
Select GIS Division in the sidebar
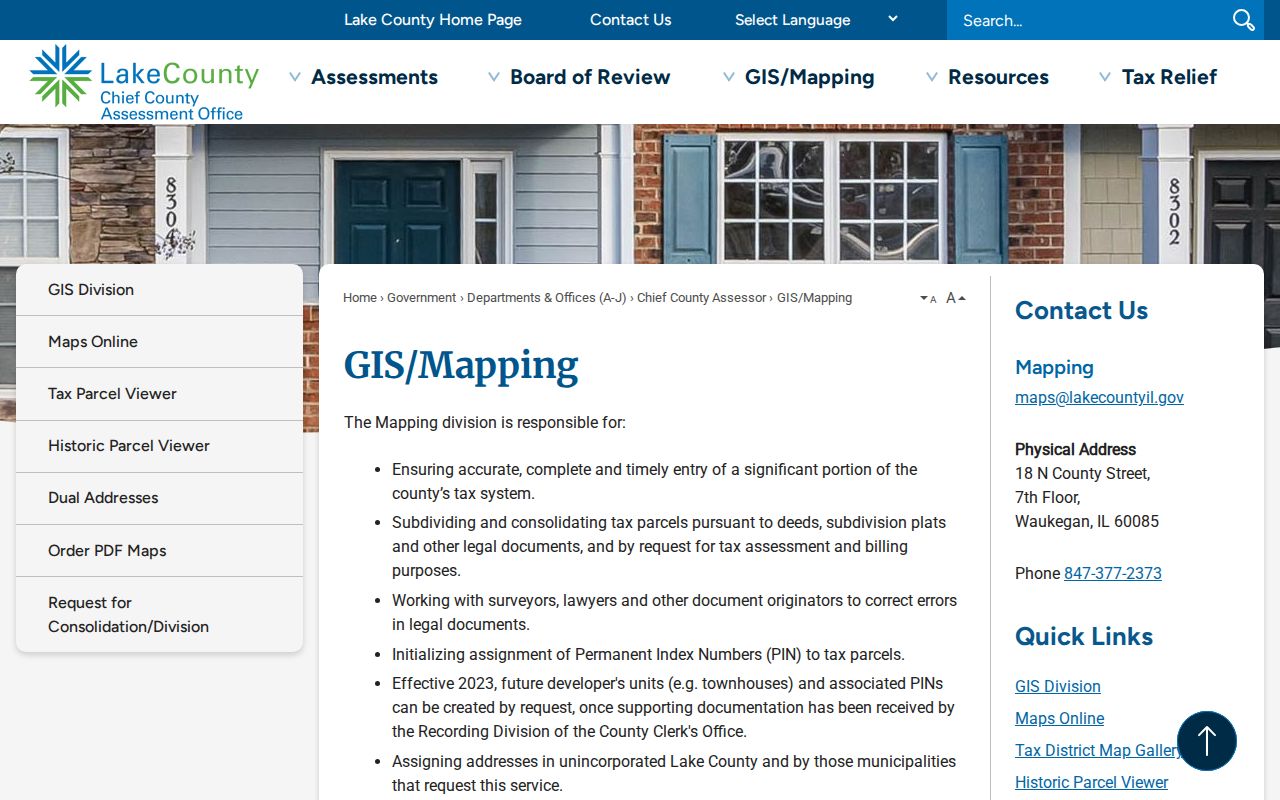[x=159, y=290]
